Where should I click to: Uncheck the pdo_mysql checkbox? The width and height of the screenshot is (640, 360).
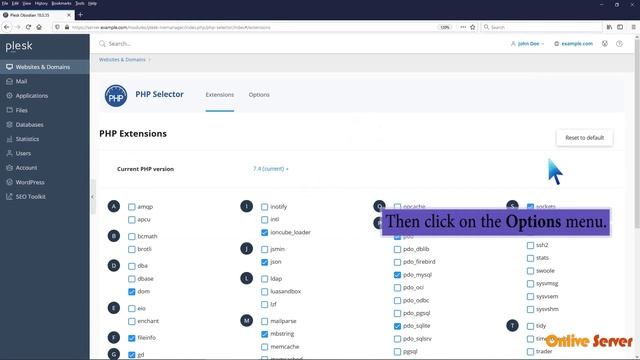click(398, 275)
